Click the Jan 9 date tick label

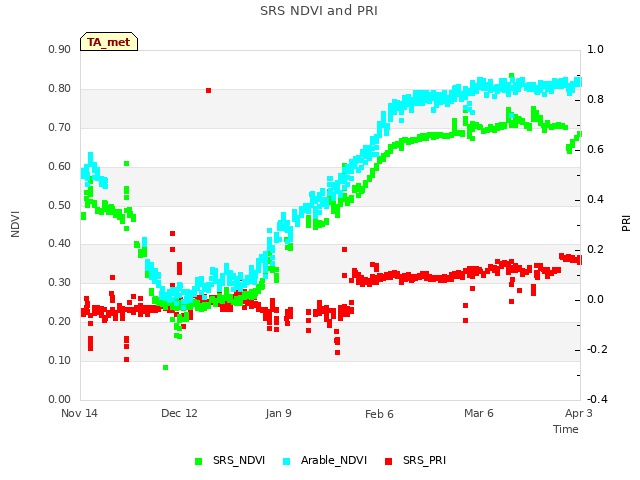click(x=278, y=413)
